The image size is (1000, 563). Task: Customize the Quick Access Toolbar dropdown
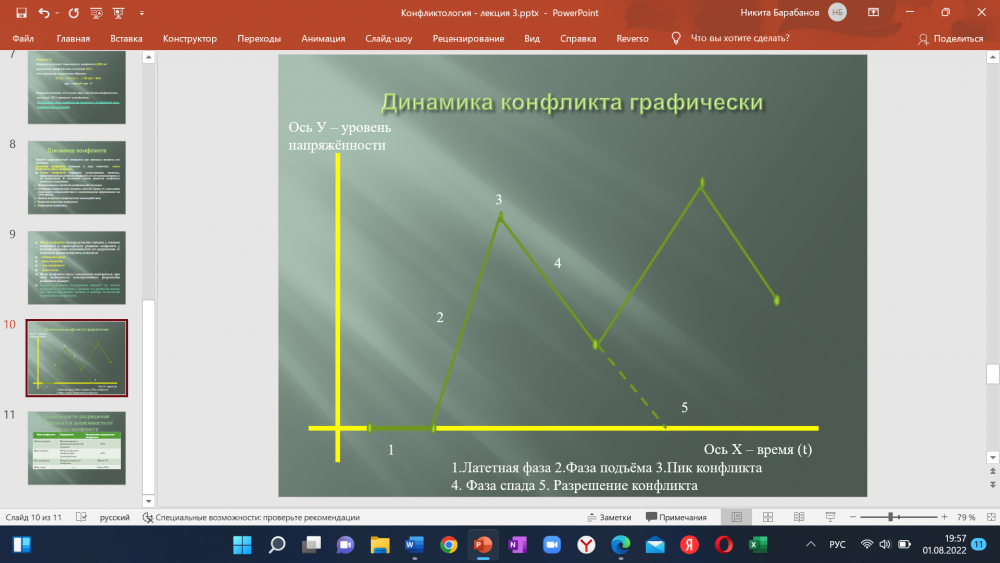[142, 13]
